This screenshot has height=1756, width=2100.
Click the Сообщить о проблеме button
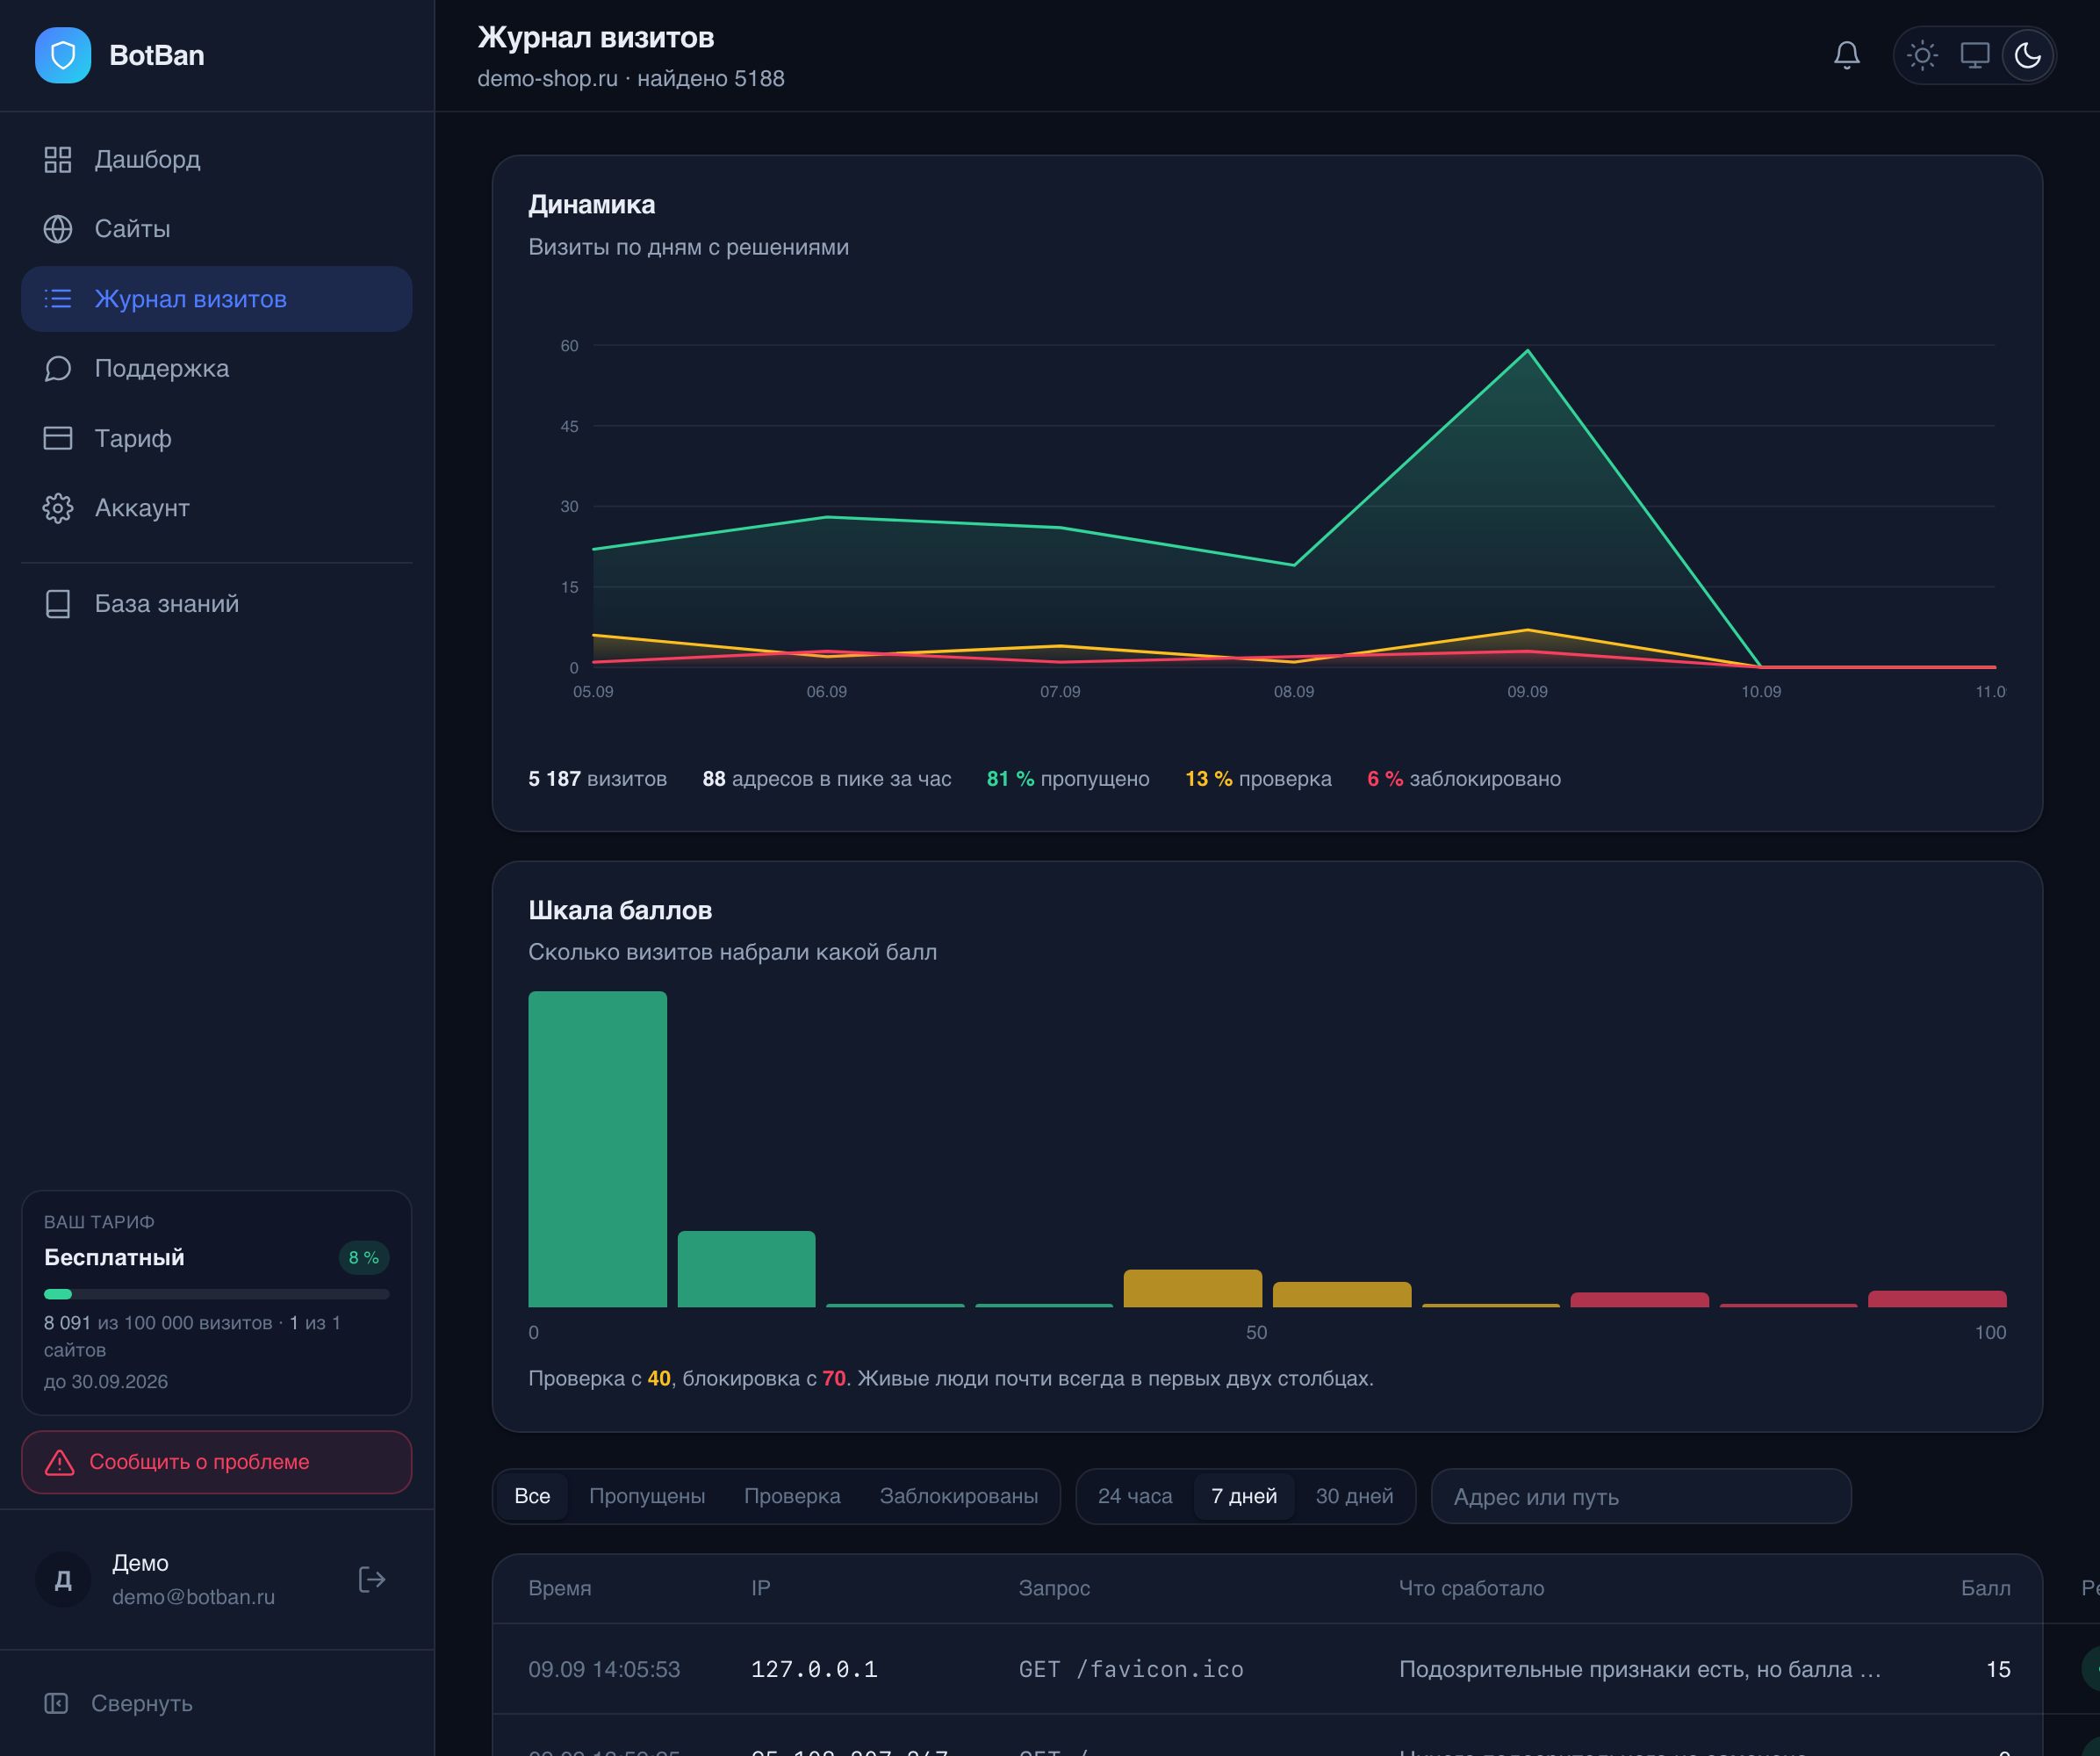[217, 1462]
